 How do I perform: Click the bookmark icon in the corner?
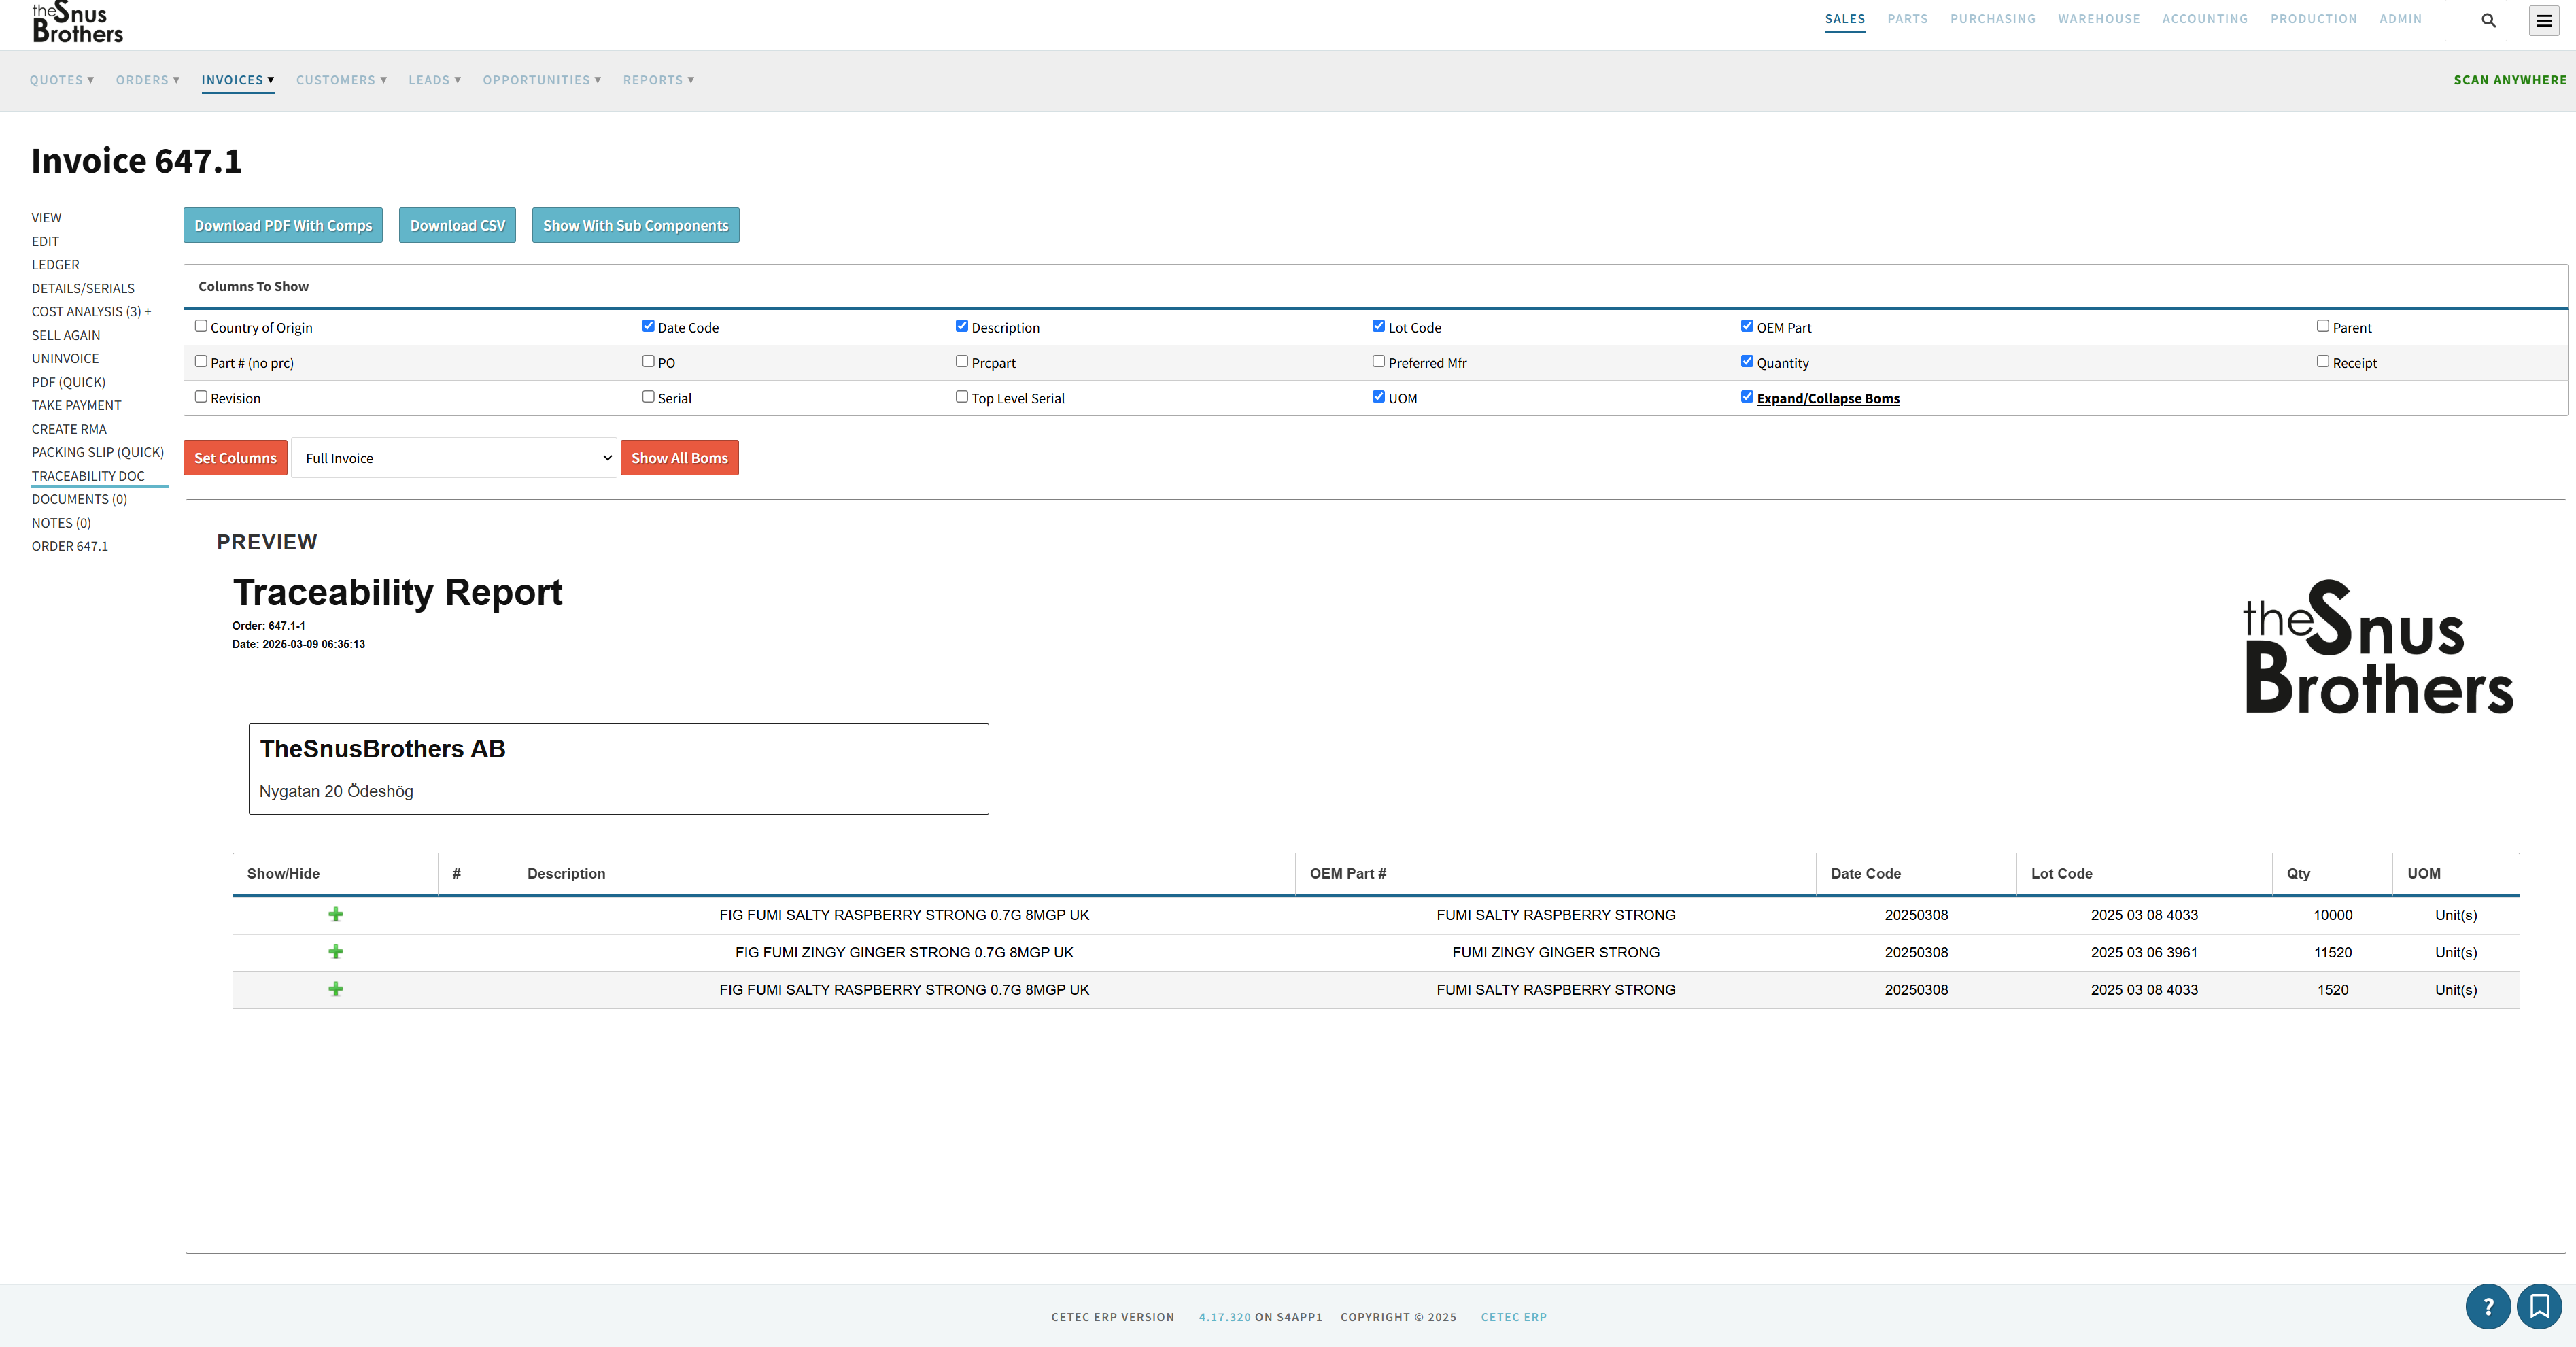[x=2539, y=1306]
